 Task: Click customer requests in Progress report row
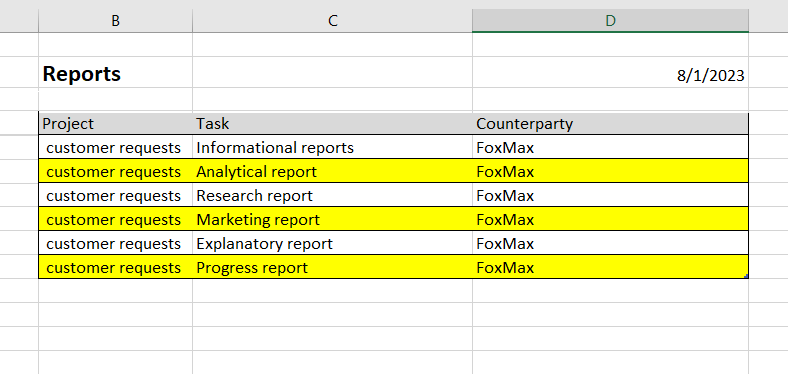pyautogui.click(x=116, y=267)
